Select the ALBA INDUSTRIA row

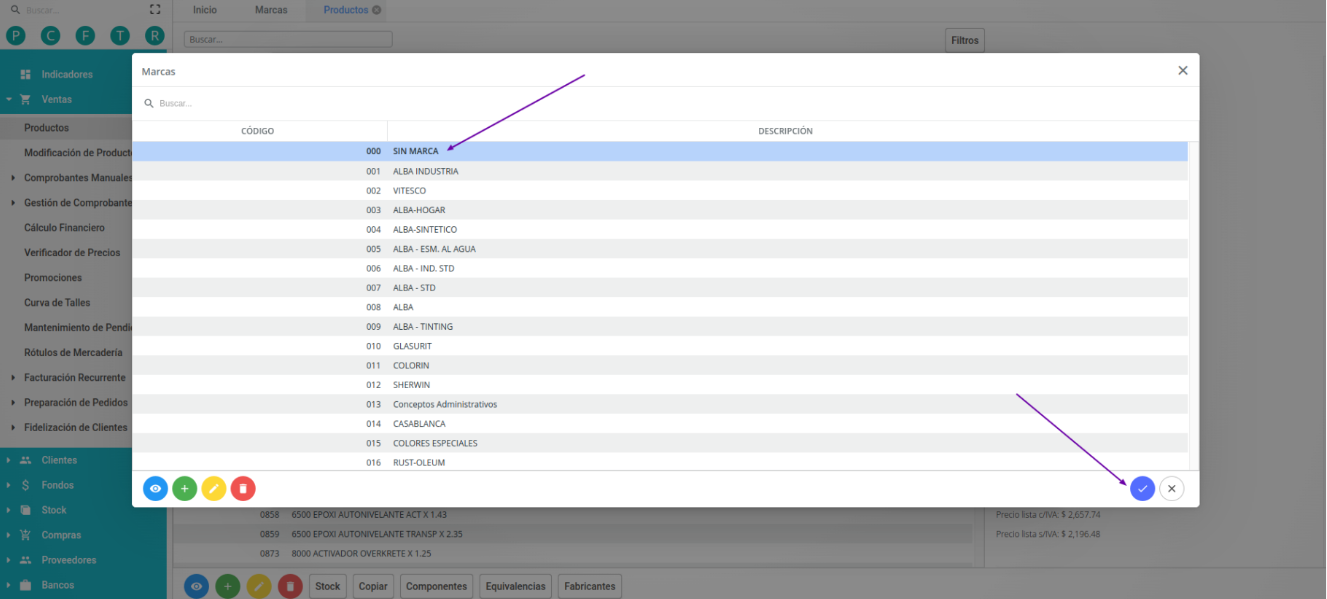pyautogui.click(x=660, y=171)
